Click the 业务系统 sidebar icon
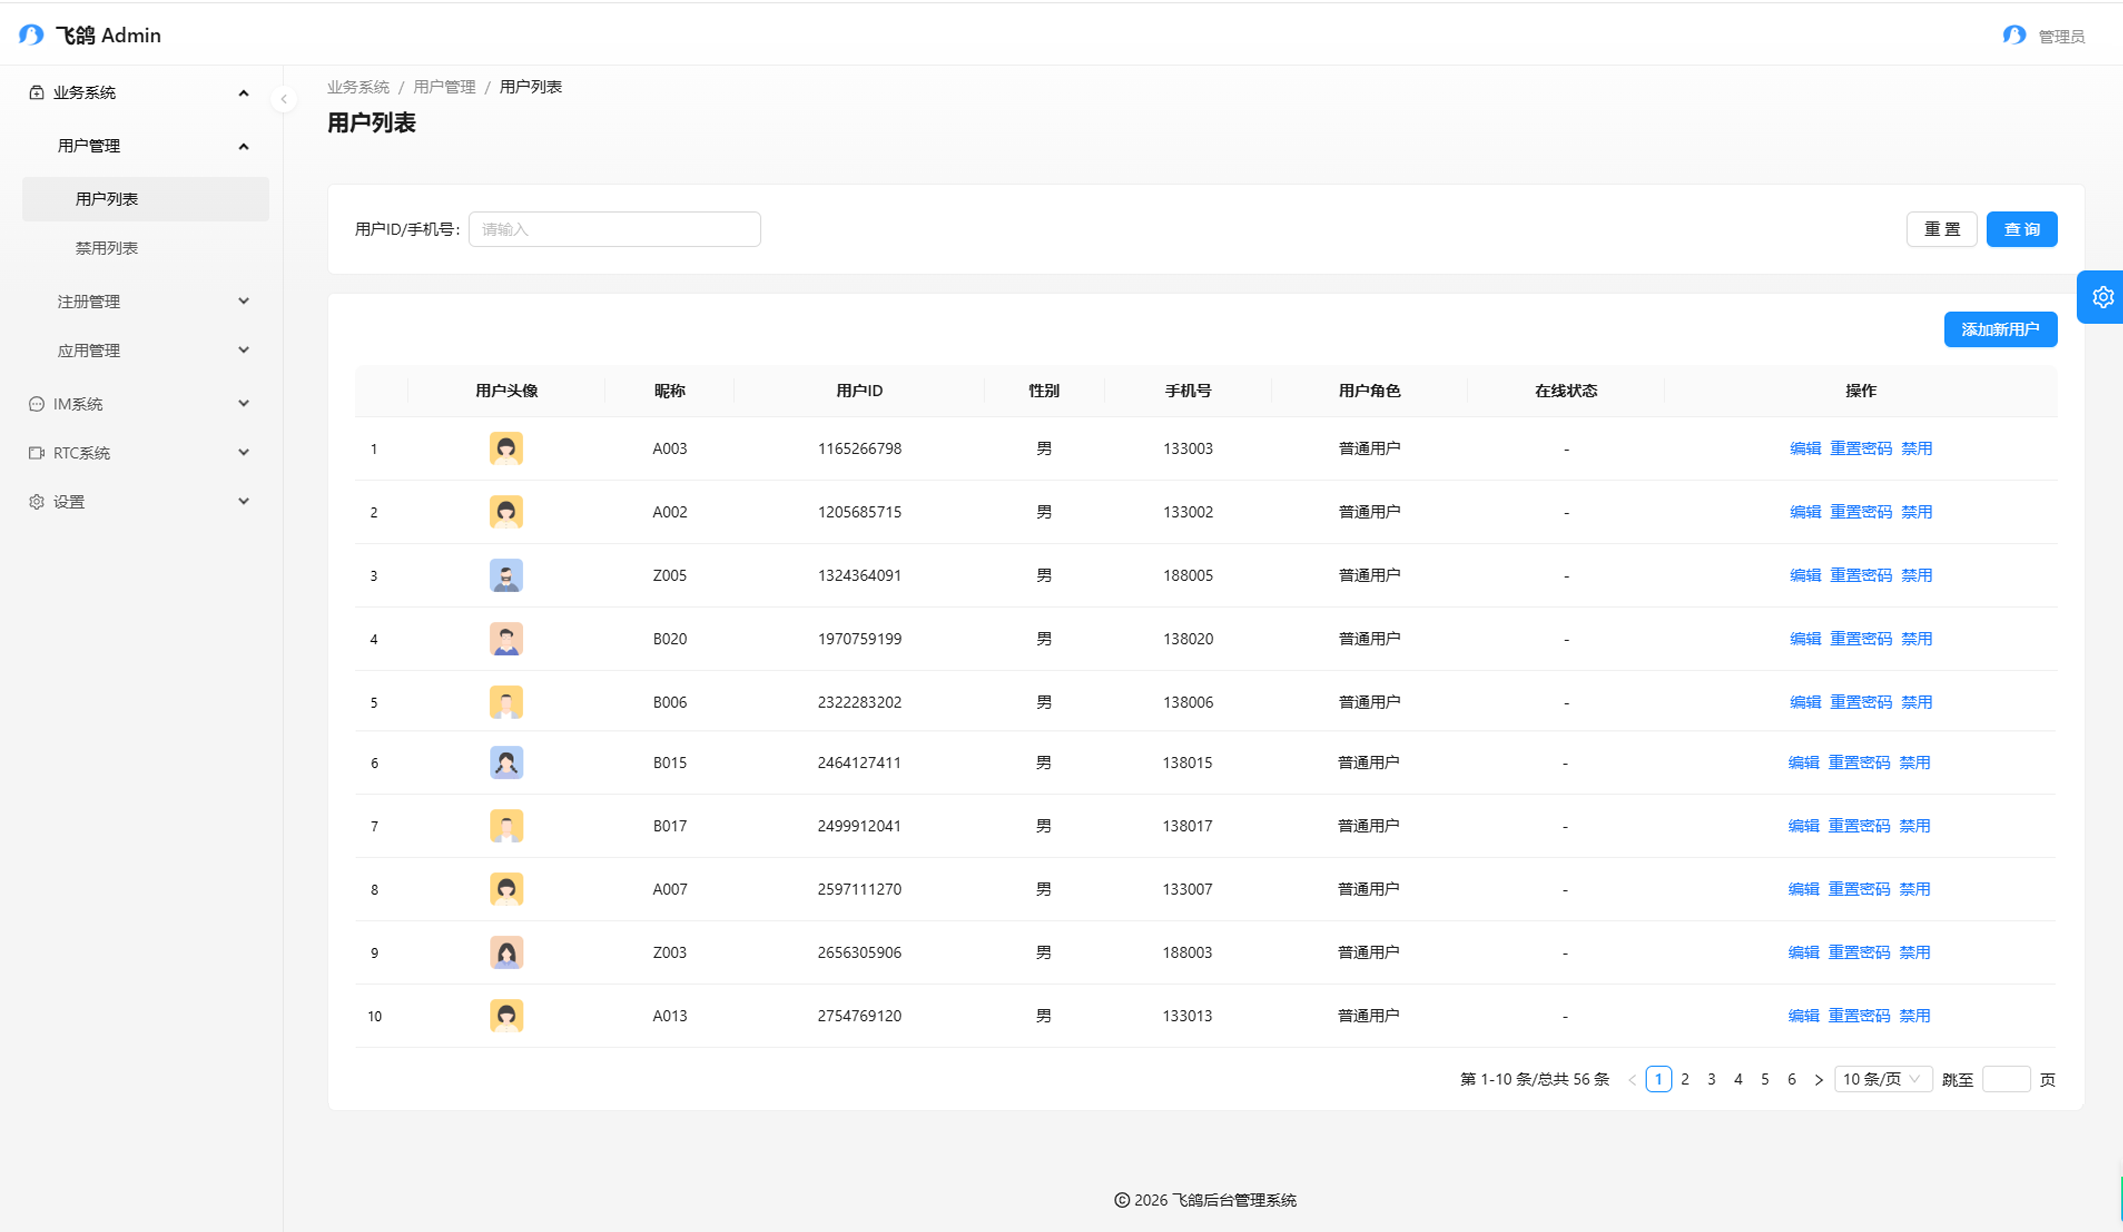The image size is (2123, 1232). (36, 92)
